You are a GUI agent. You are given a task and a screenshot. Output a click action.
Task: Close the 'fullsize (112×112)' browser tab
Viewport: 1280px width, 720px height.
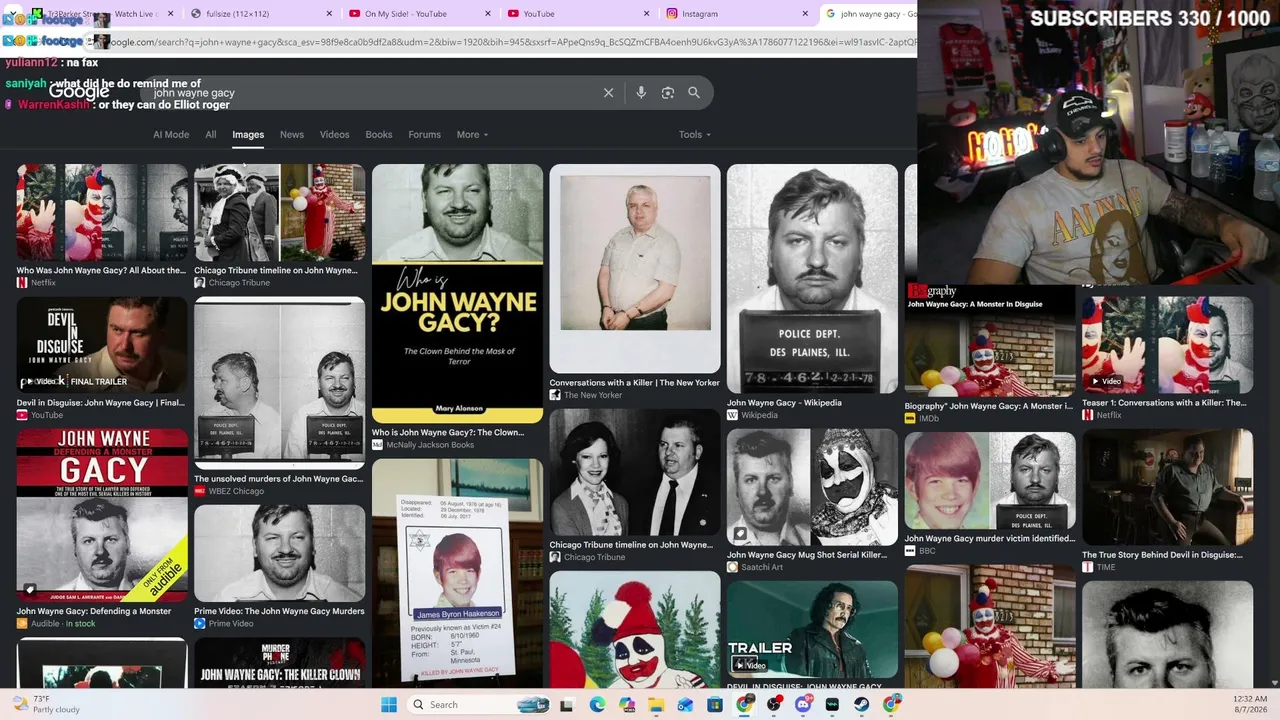[x=329, y=14]
